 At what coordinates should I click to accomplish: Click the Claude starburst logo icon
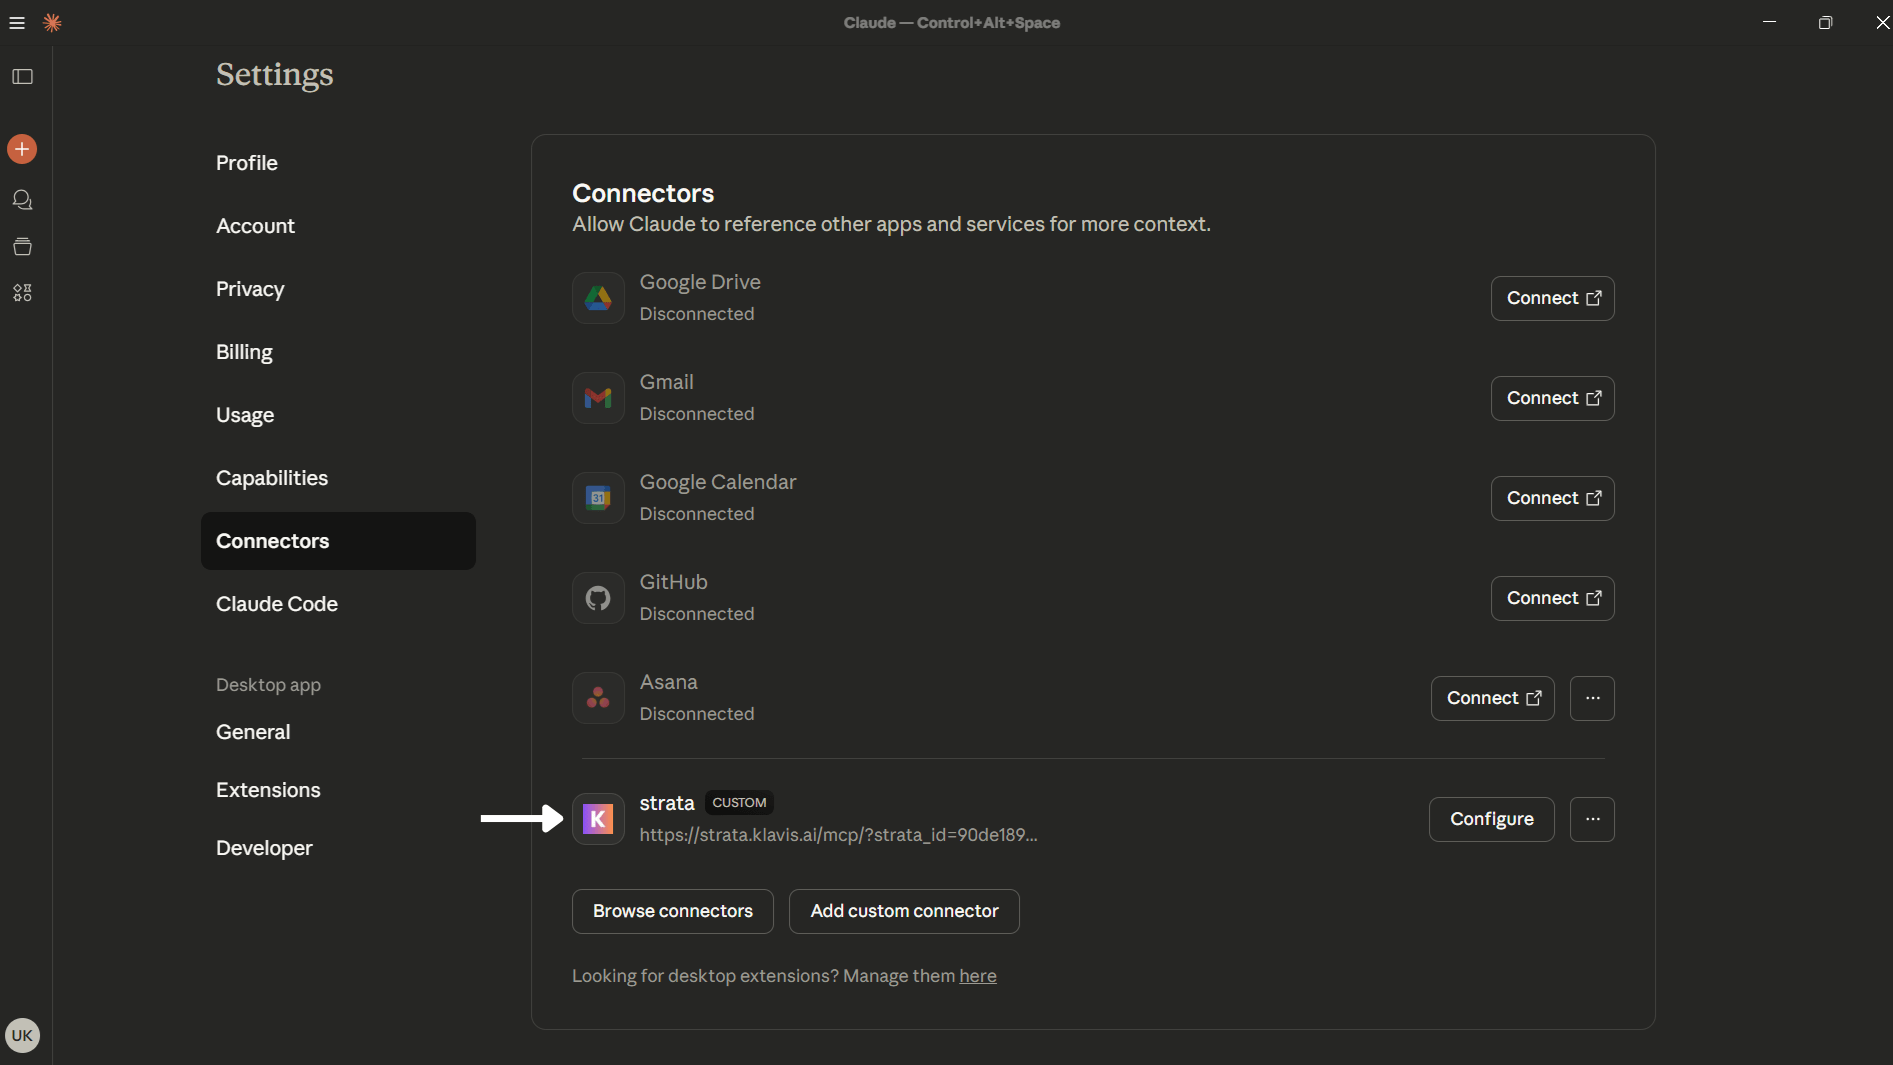click(52, 23)
